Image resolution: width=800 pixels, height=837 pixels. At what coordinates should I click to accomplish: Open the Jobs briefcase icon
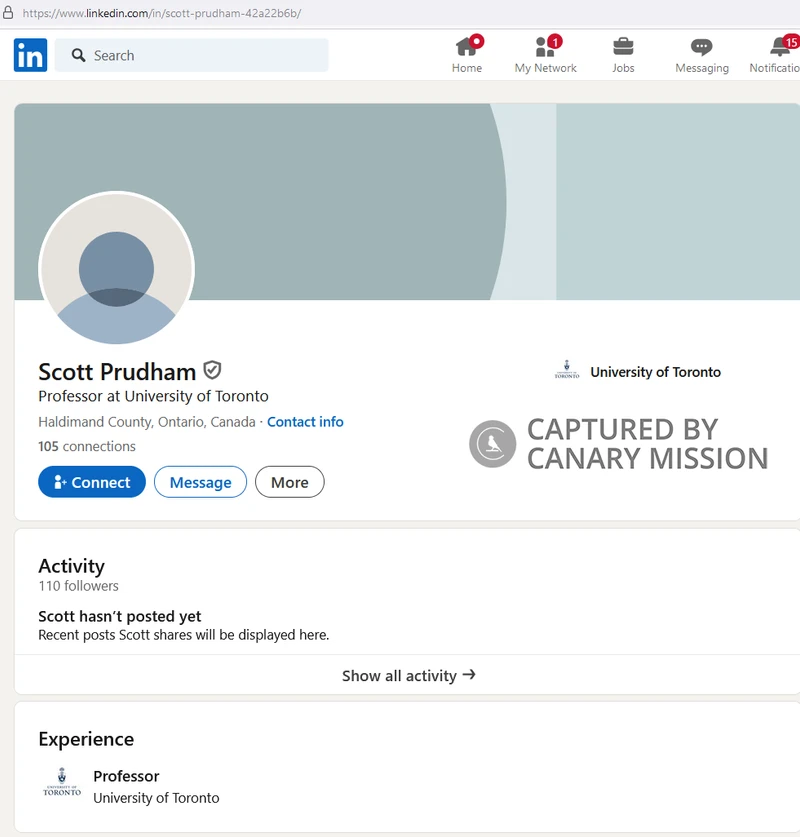pyautogui.click(x=623, y=47)
